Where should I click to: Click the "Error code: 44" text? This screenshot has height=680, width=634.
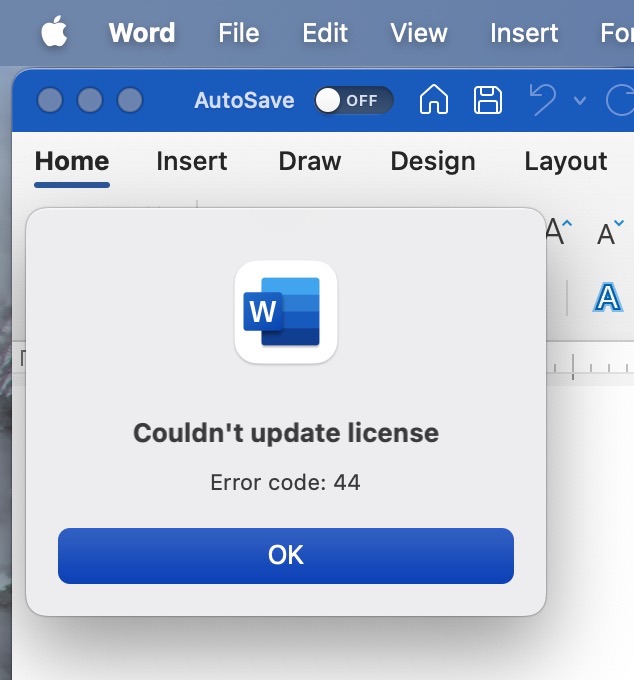tap(285, 482)
